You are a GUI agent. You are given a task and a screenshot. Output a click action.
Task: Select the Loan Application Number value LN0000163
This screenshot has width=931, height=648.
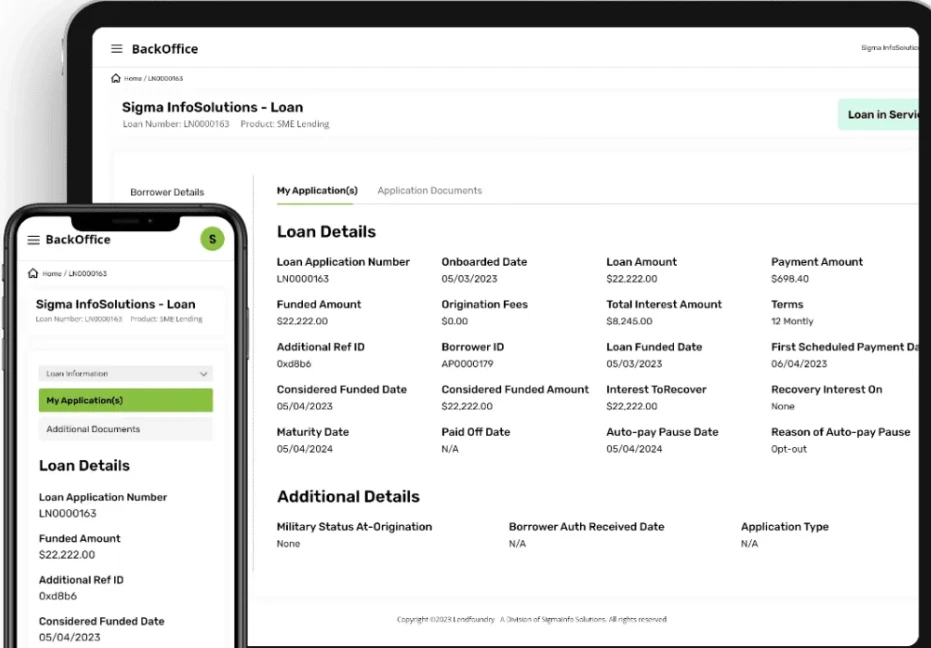click(303, 278)
